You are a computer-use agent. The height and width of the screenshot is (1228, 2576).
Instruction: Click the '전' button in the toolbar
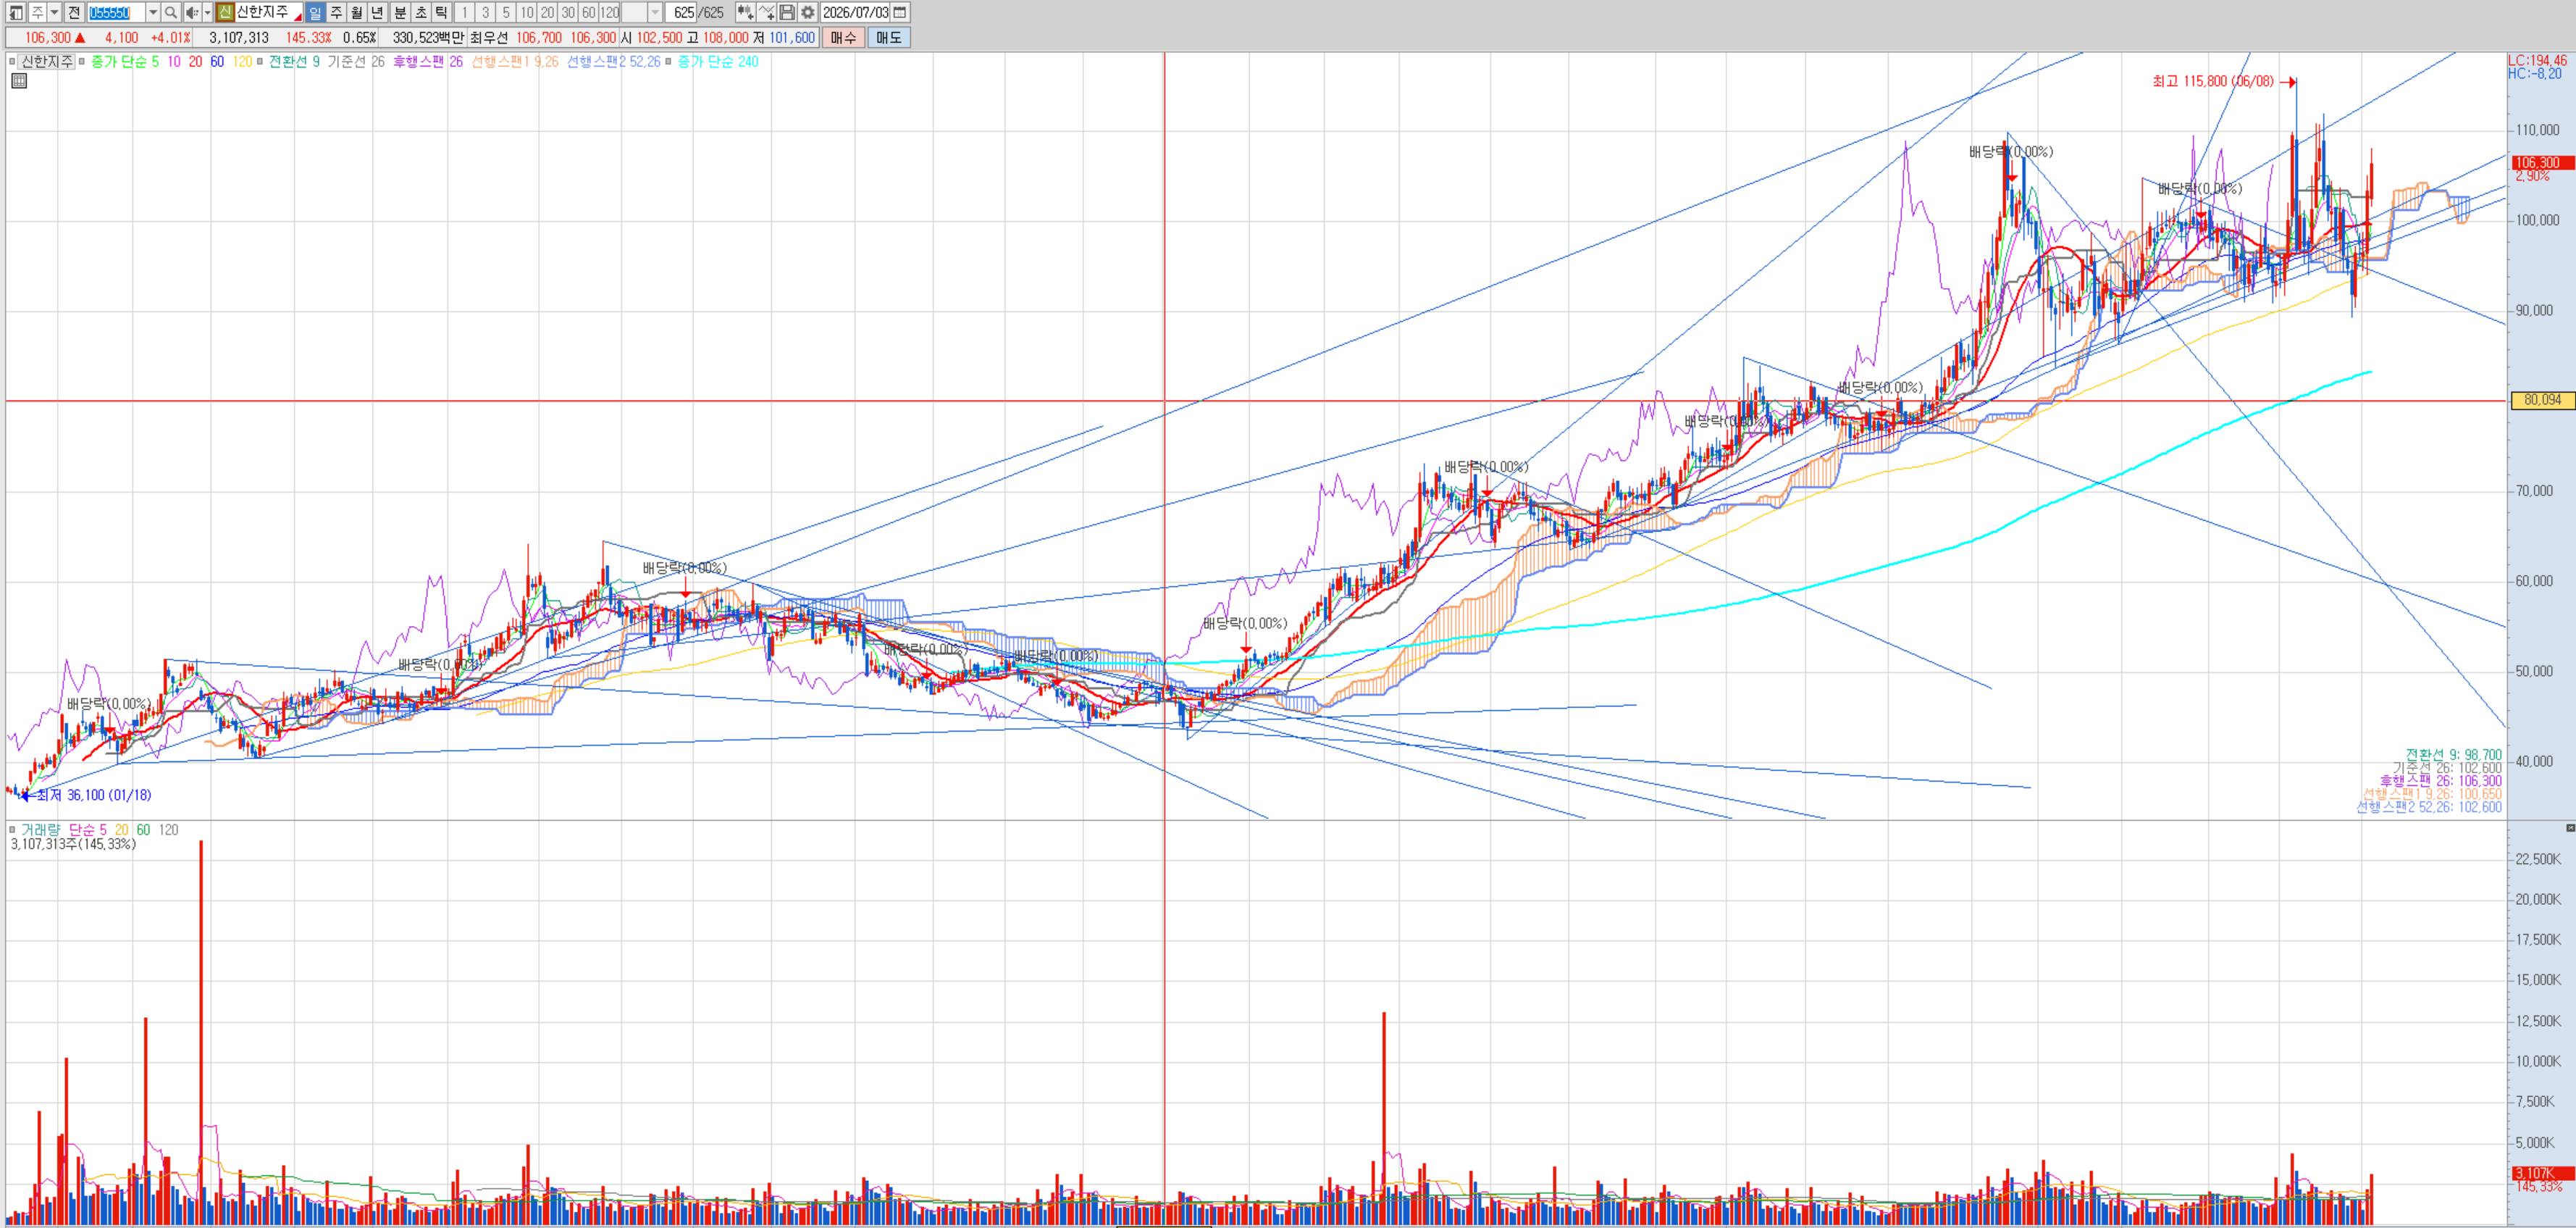(74, 13)
